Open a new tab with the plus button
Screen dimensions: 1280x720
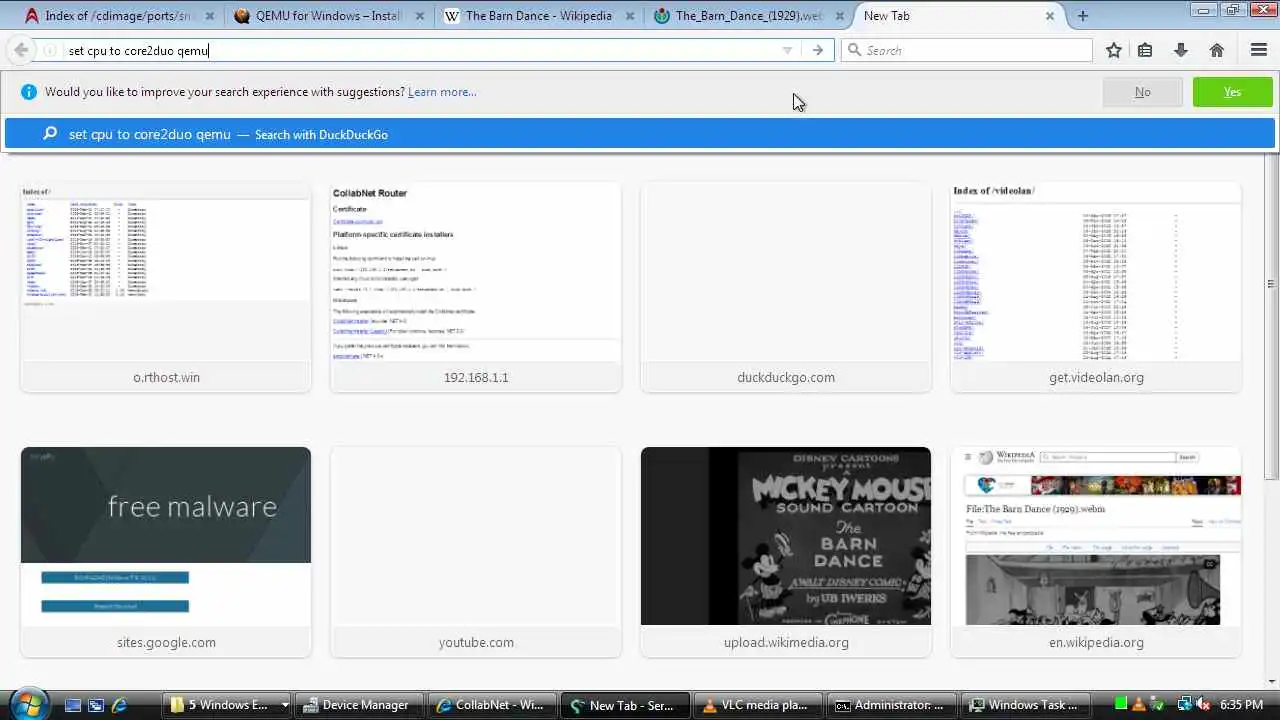coord(1082,16)
